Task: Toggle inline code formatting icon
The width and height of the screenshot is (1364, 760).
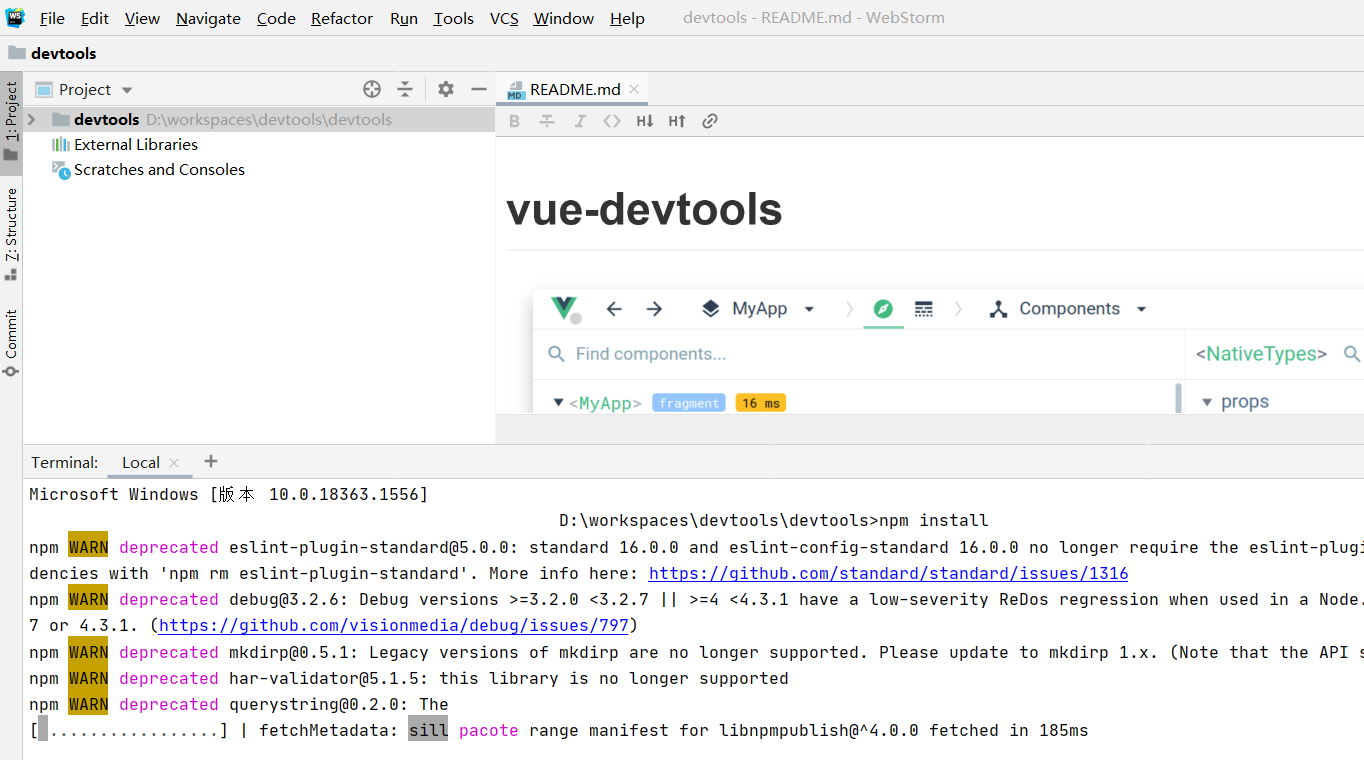Action: tap(612, 121)
